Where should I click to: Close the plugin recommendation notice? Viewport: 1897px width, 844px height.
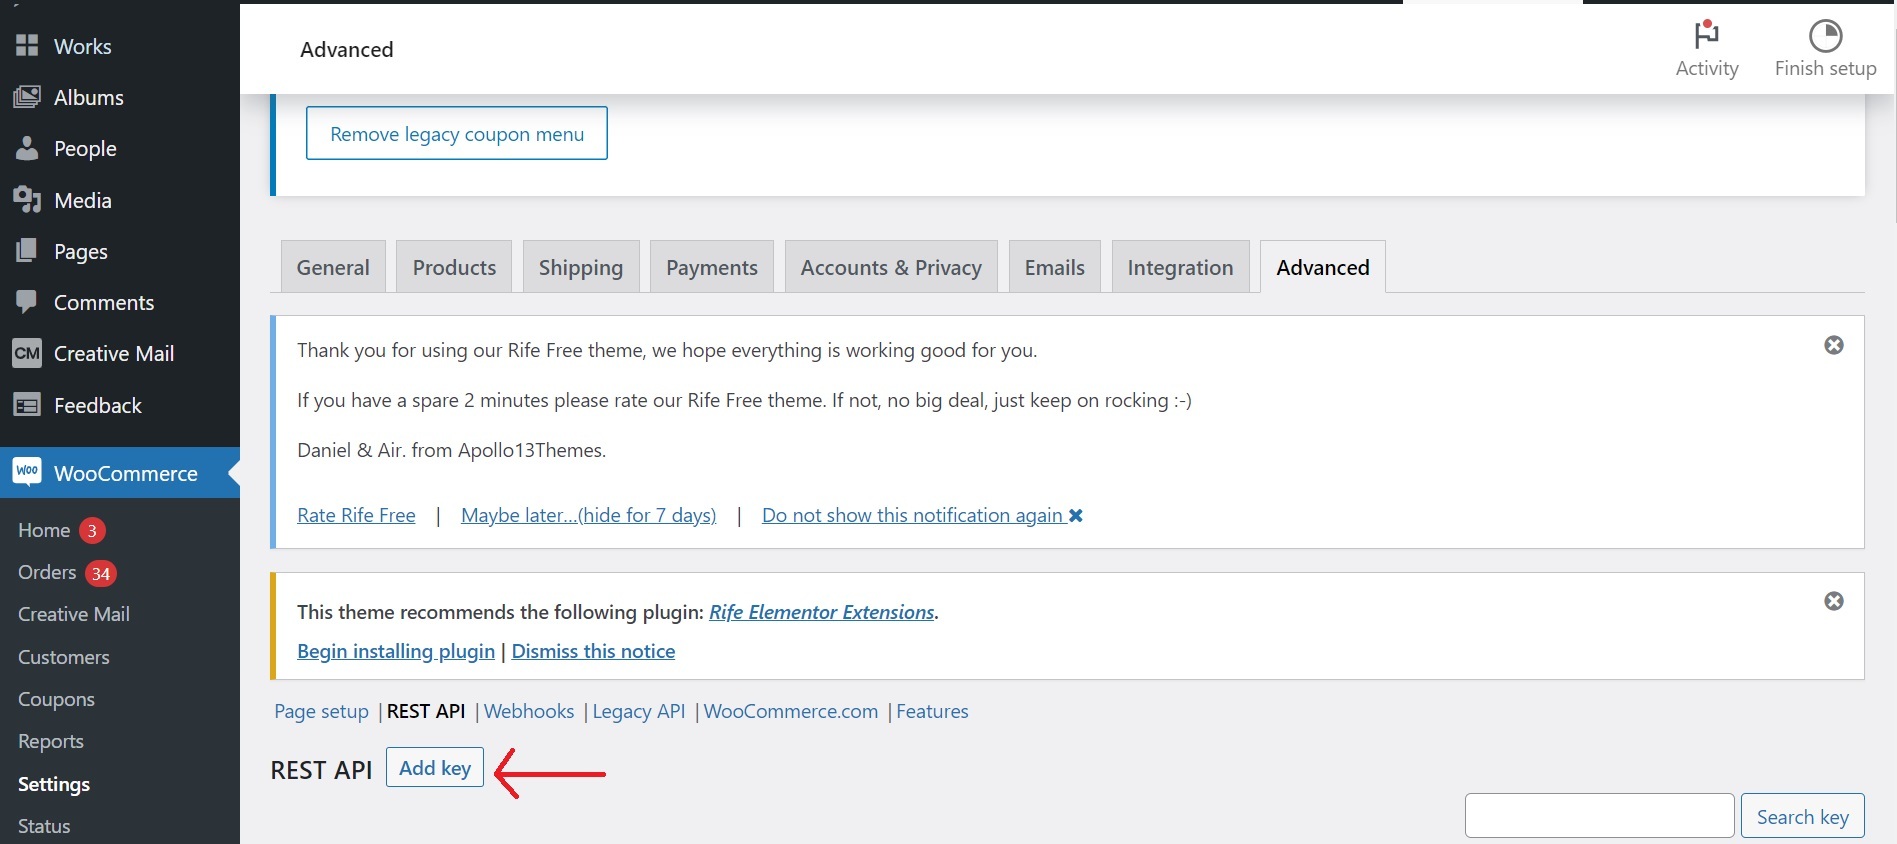point(1833,601)
